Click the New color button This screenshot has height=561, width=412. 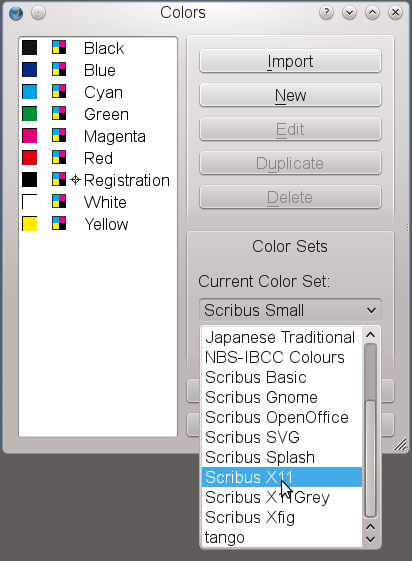pyautogui.click(x=290, y=95)
